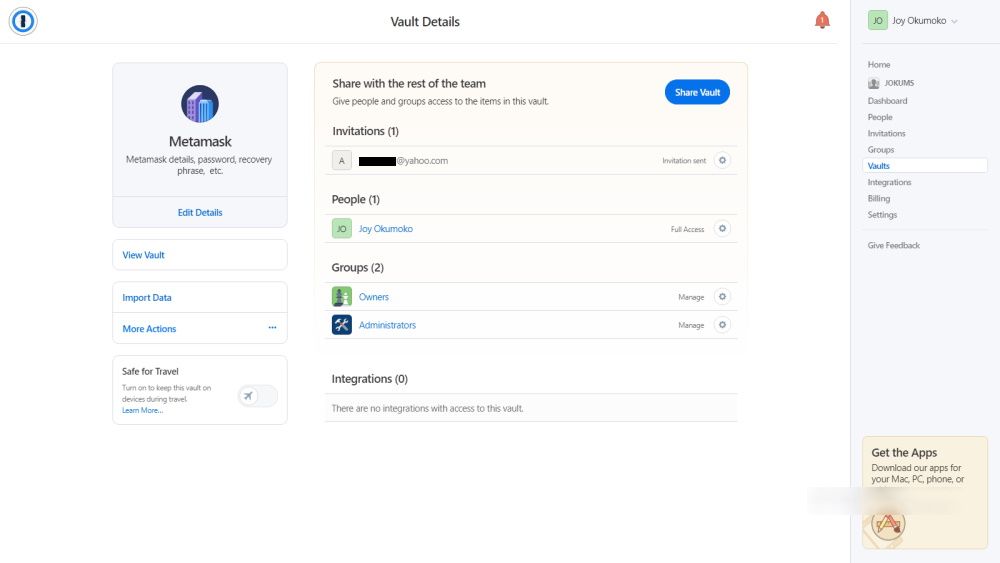This screenshot has height=563, width=1000.
Task: Open gear settings for Joy Okumoko row
Action: tap(722, 228)
